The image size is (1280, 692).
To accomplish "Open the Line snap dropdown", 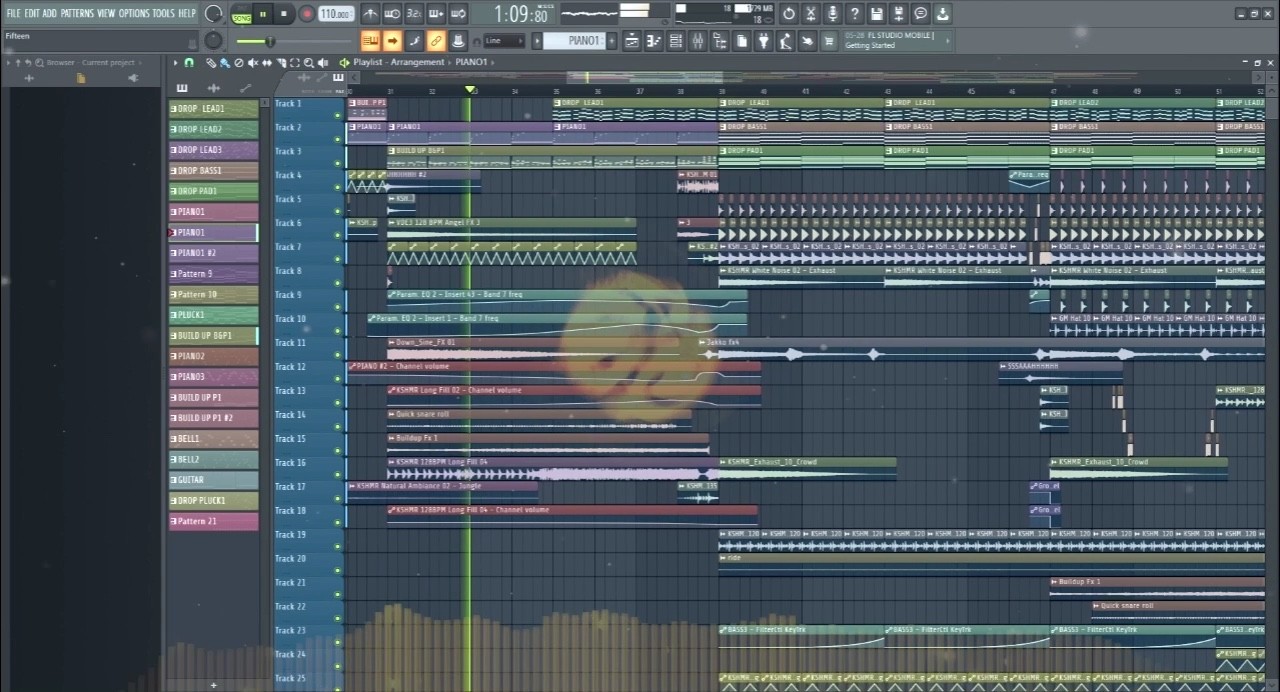I will [x=504, y=41].
